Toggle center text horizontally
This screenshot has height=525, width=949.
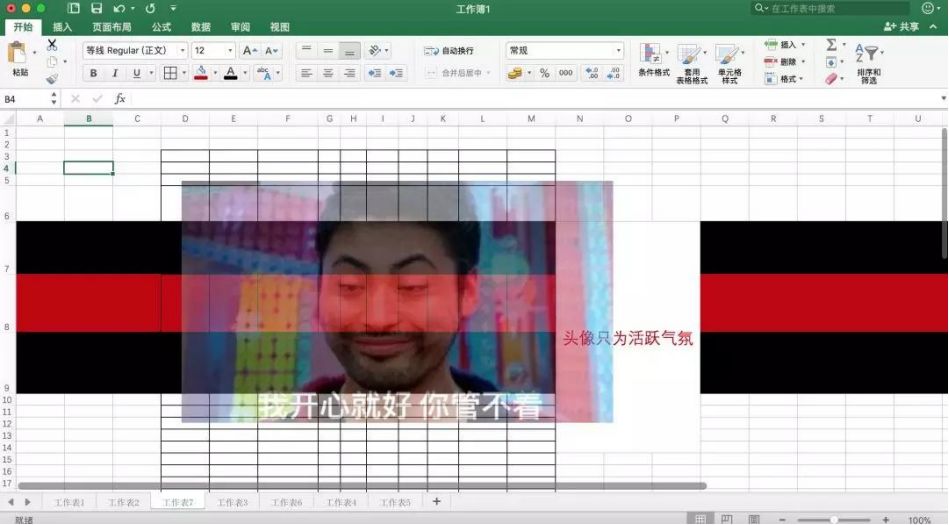(x=328, y=73)
